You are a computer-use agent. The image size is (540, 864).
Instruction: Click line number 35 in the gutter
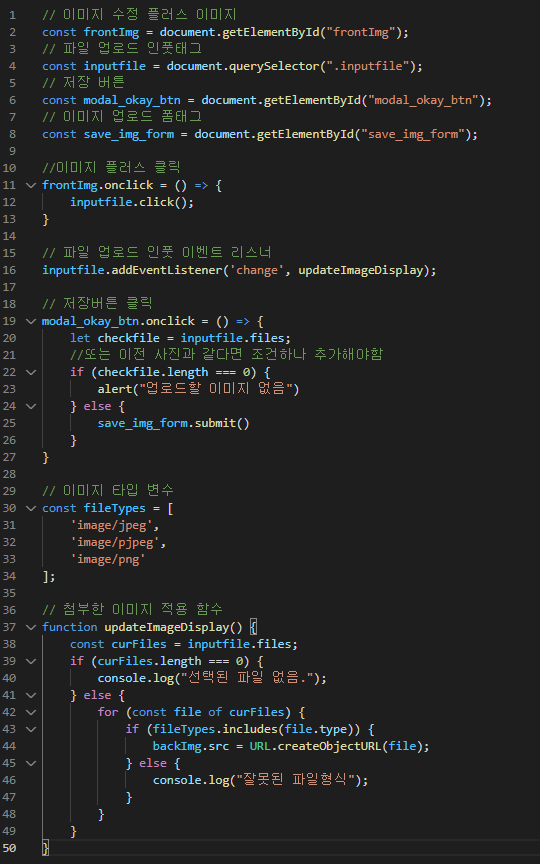[9, 593]
